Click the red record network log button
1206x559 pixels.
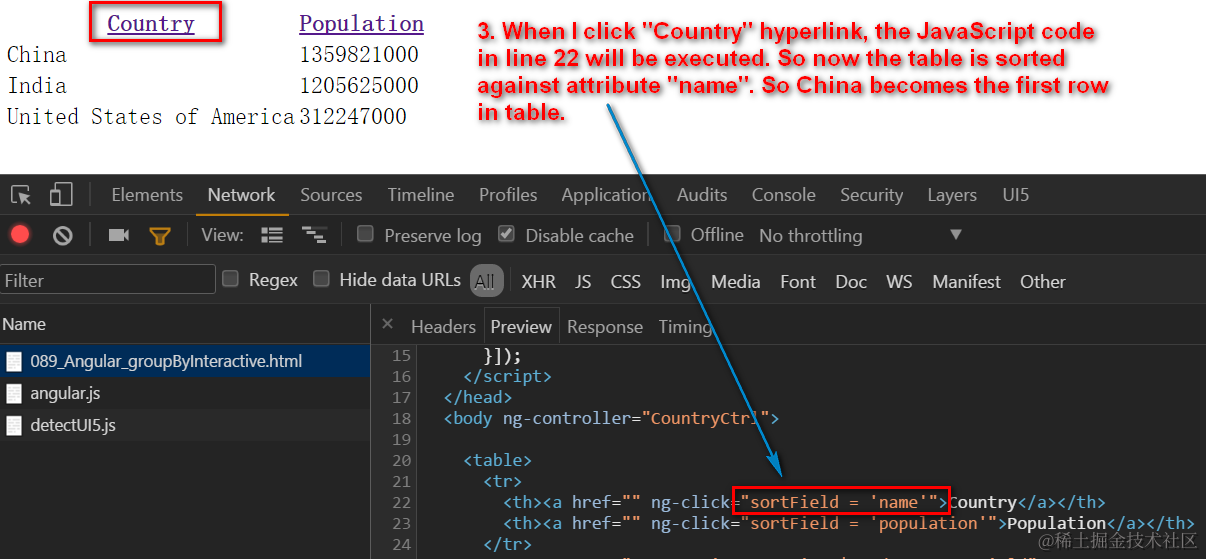(x=20, y=235)
